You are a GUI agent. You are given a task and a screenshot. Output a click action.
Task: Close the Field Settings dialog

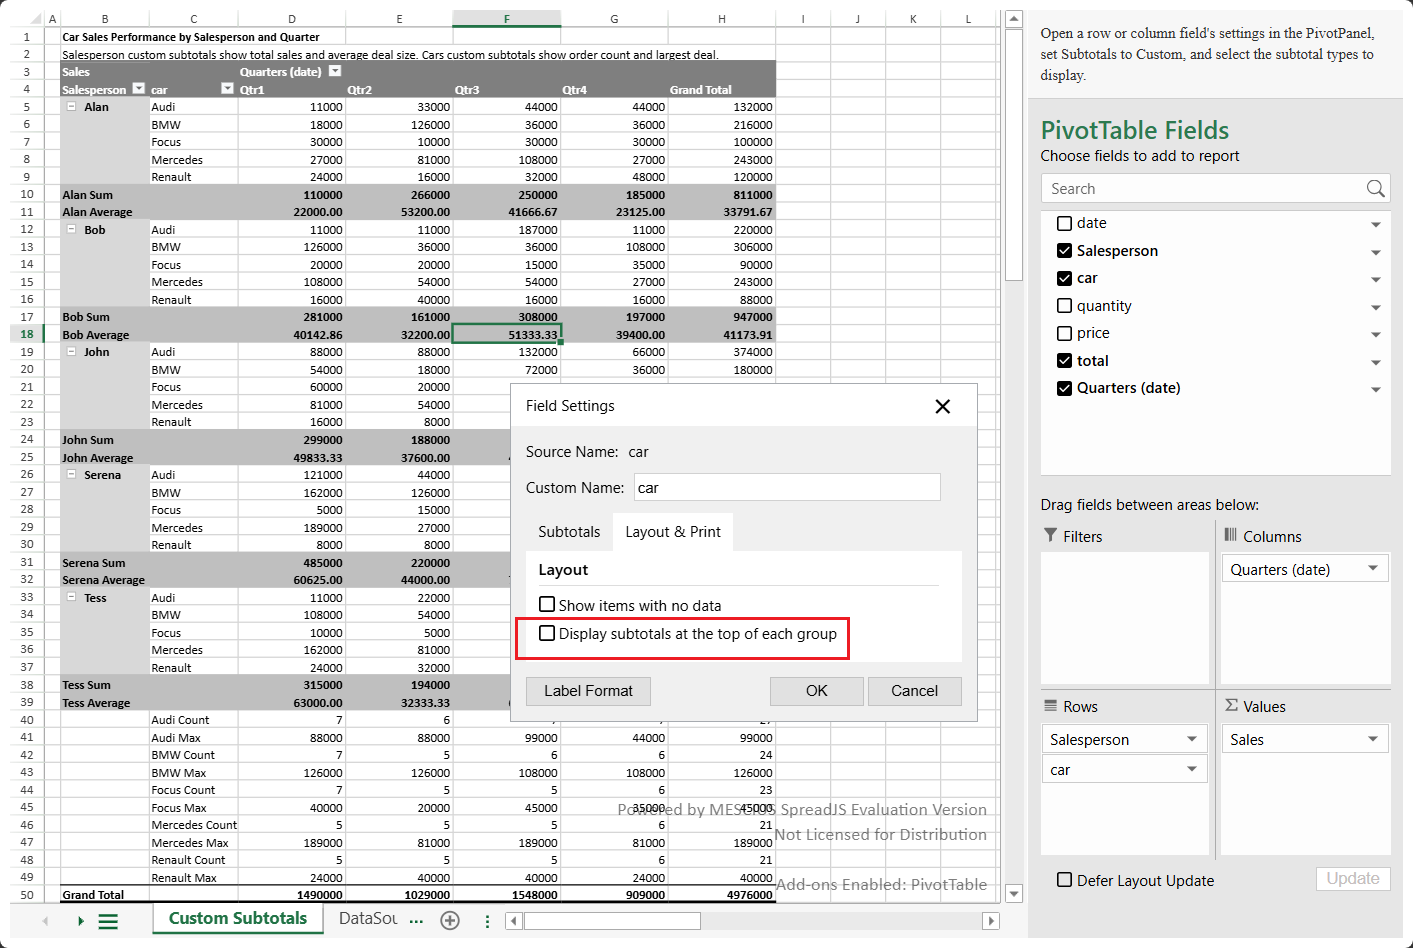942,406
